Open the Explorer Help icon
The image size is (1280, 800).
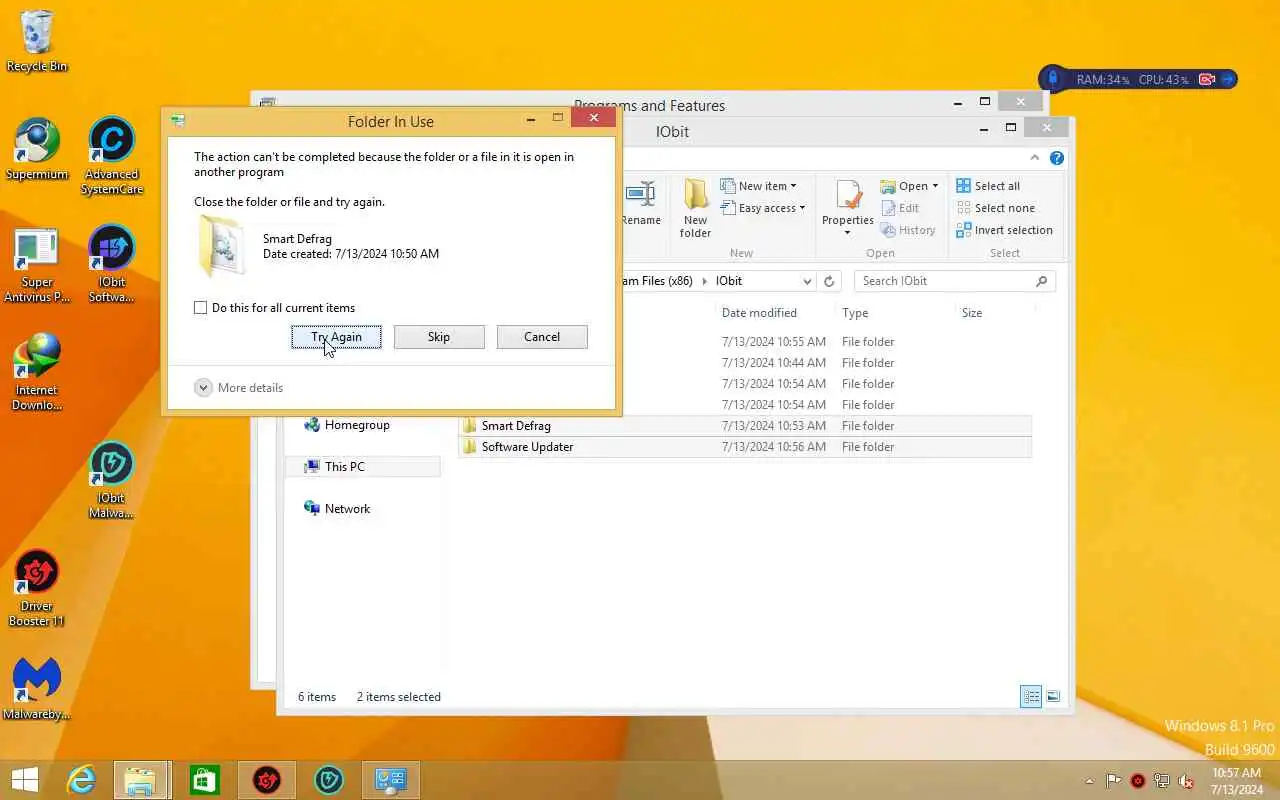[1057, 158]
